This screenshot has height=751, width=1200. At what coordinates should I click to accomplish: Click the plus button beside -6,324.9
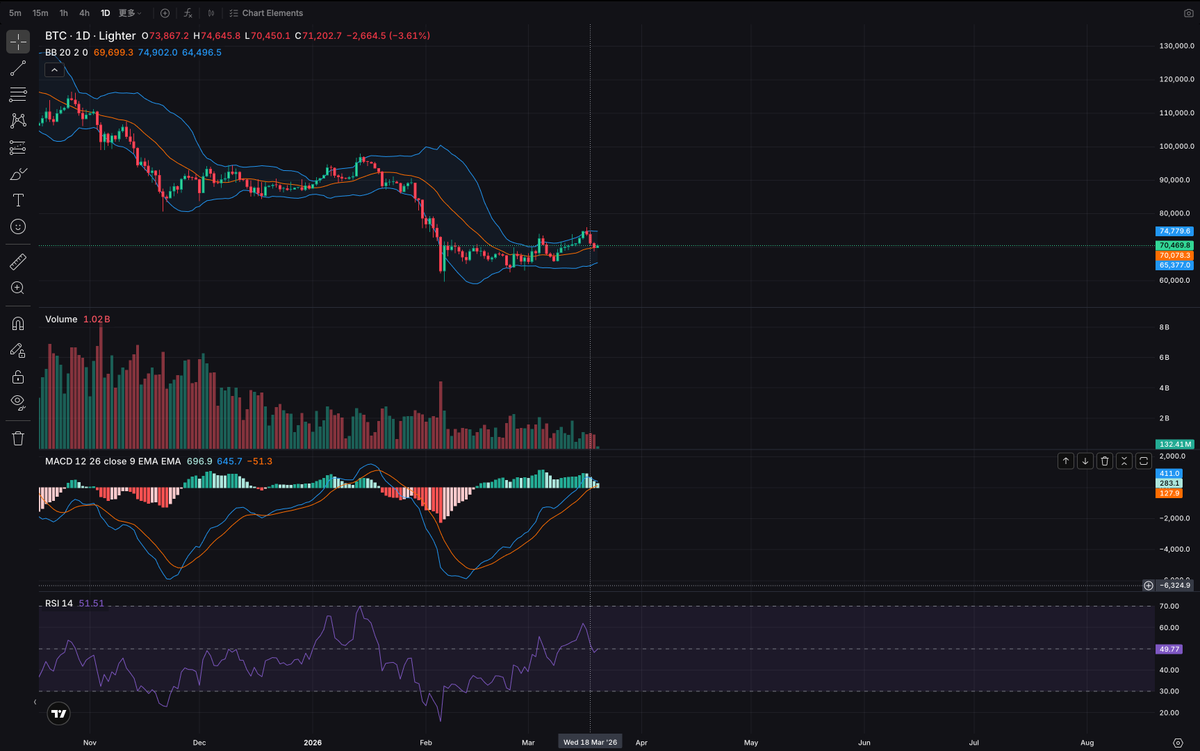(x=1148, y=585)
